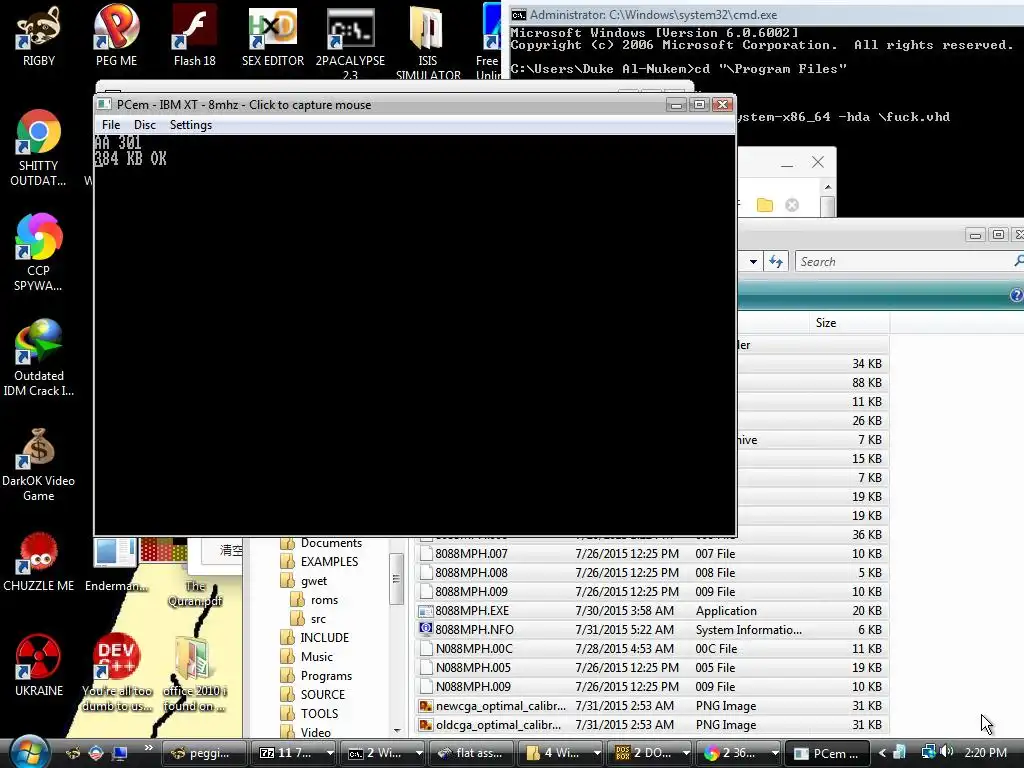Launch the CHUZZLE ME shortcut
The width and height of the screenshot is (1024, 768).
[39, 562]
